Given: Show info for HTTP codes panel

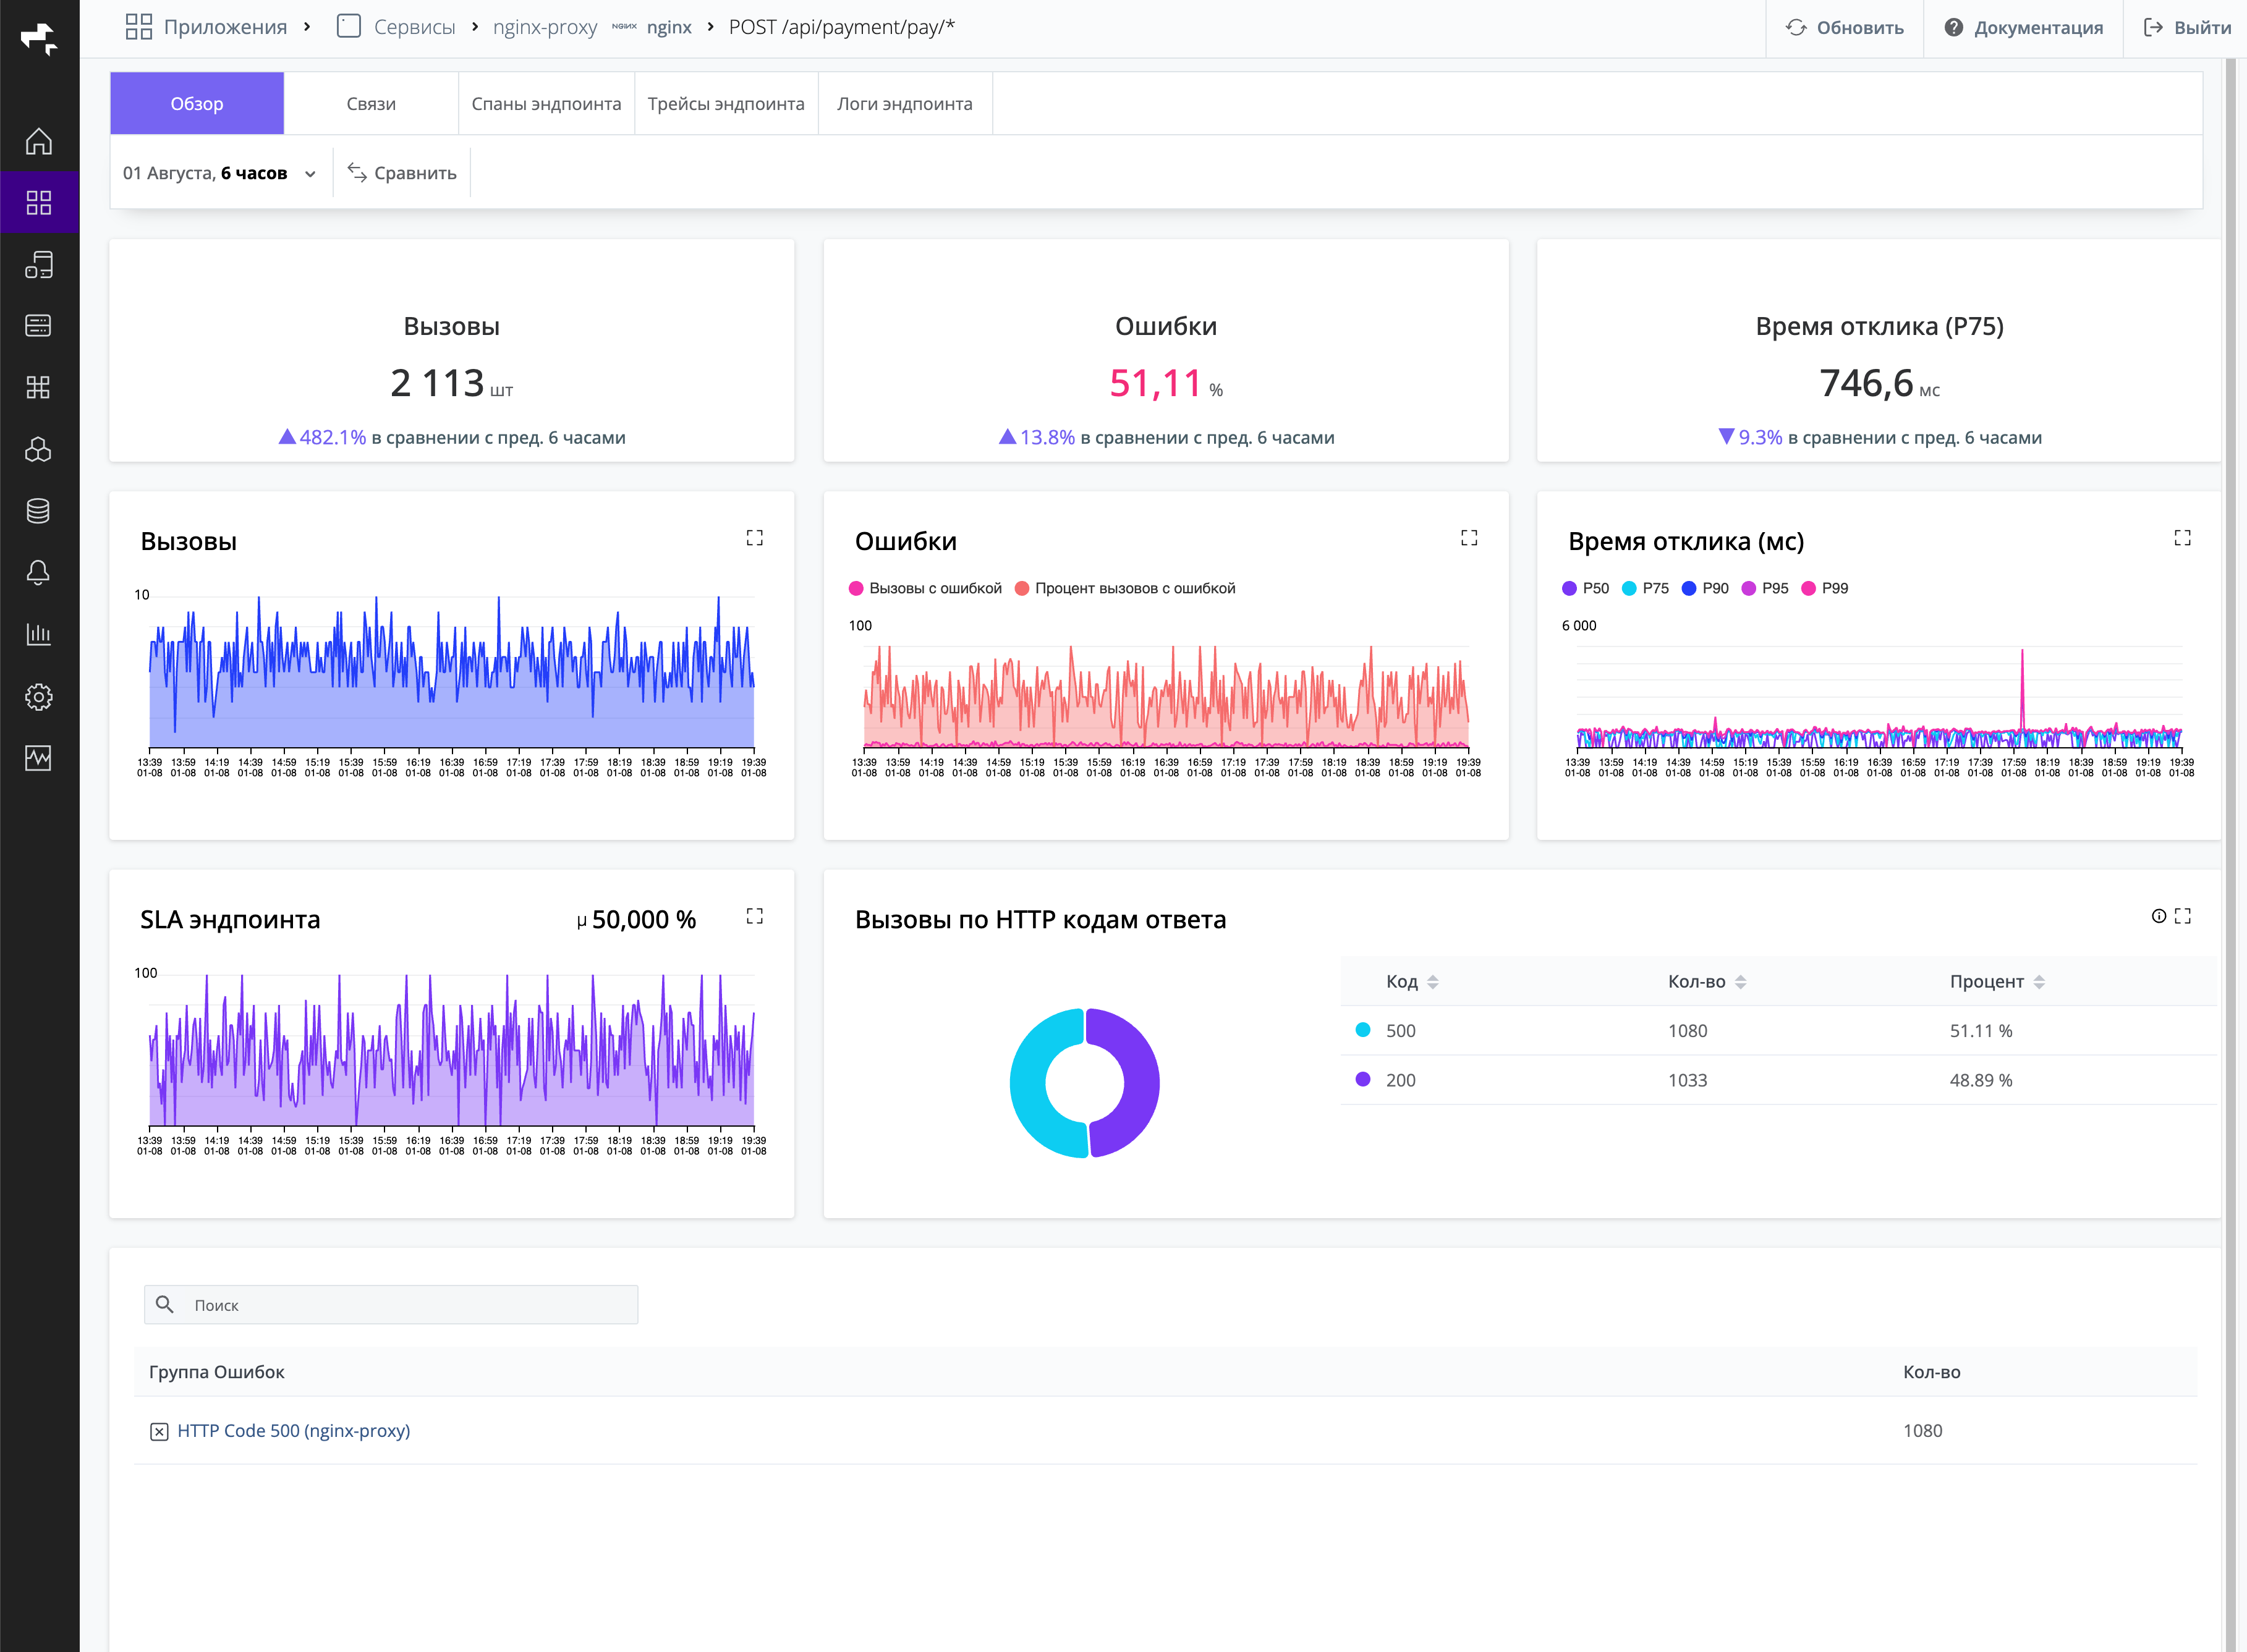Looking at the screenshot, I should click(2159, 916).
